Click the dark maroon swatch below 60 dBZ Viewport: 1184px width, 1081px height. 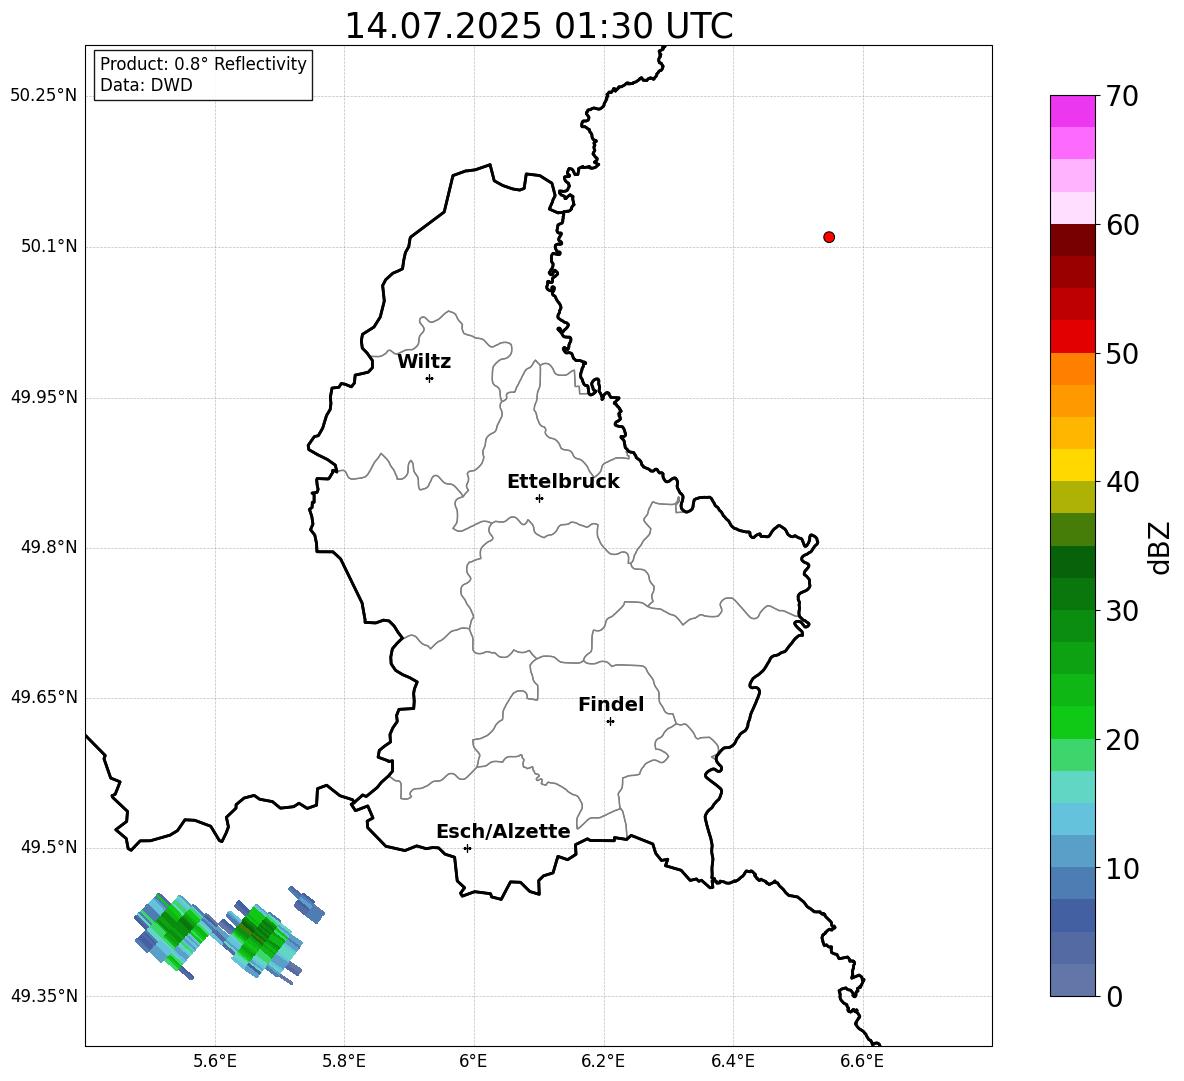click(1073, 241)
